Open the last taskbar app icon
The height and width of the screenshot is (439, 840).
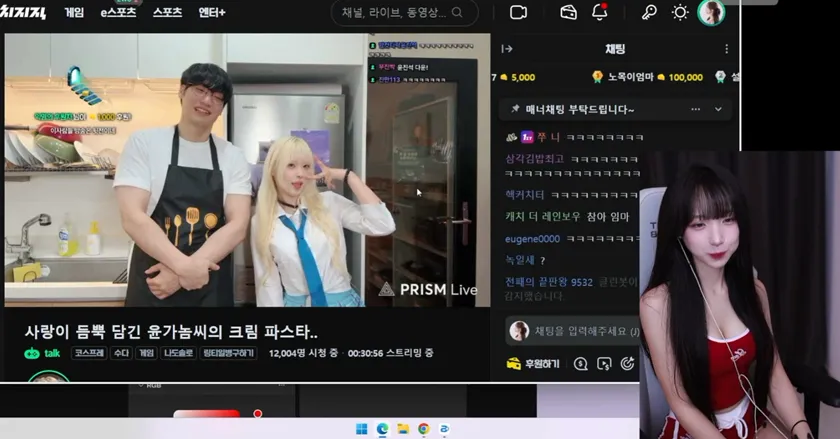pyautogui.click(x=444, y=429)
